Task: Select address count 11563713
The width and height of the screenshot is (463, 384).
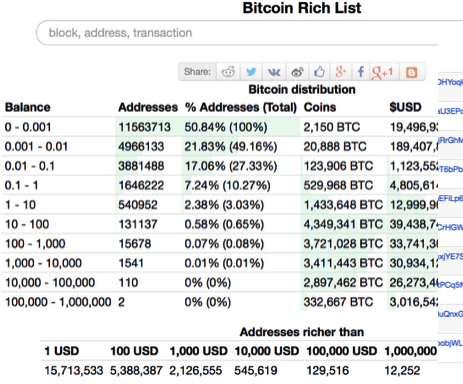Action: click(145, 127)
